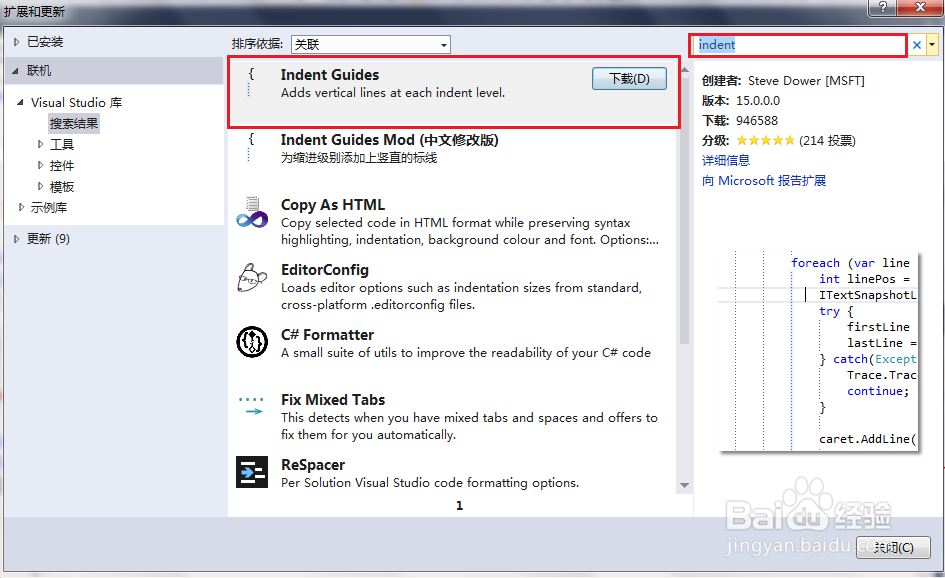Collapse the 联机 category
The image size is (945, 578).
point(16,71)
